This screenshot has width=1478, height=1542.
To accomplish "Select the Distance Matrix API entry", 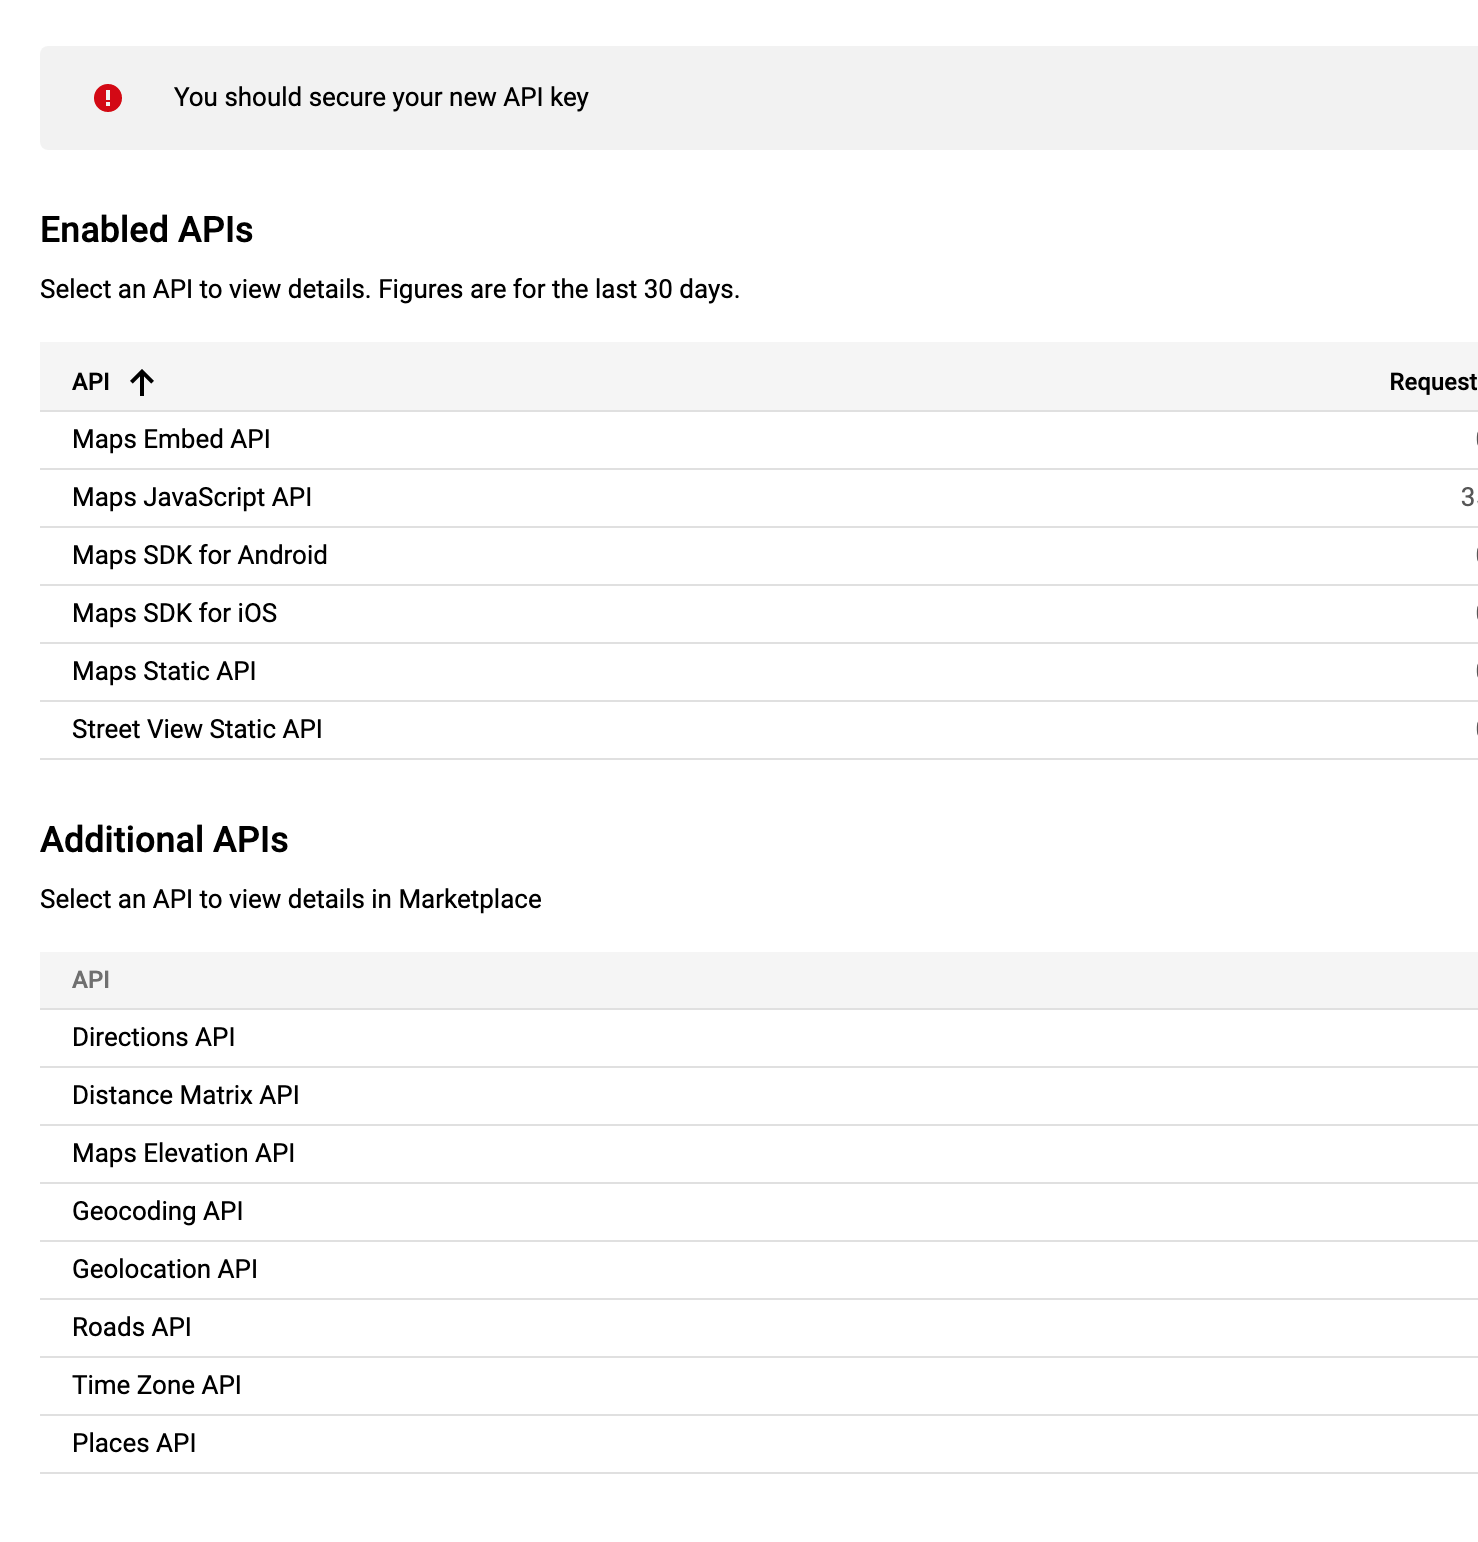I will coord(185,1095).
